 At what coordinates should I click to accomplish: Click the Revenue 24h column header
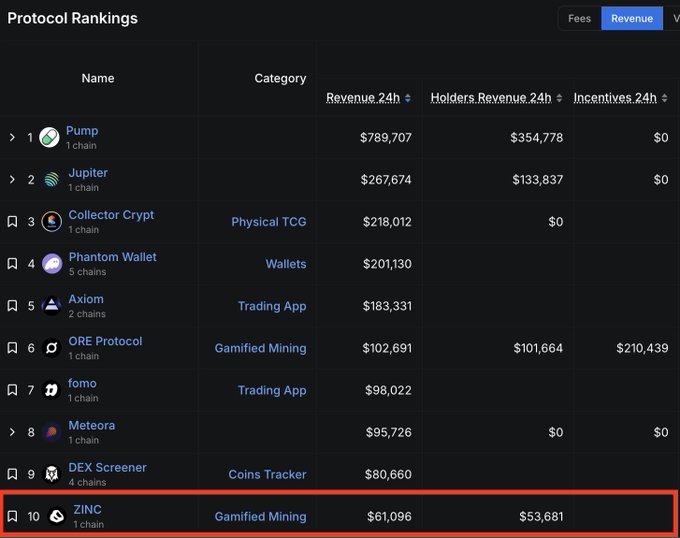coord(363,98)
